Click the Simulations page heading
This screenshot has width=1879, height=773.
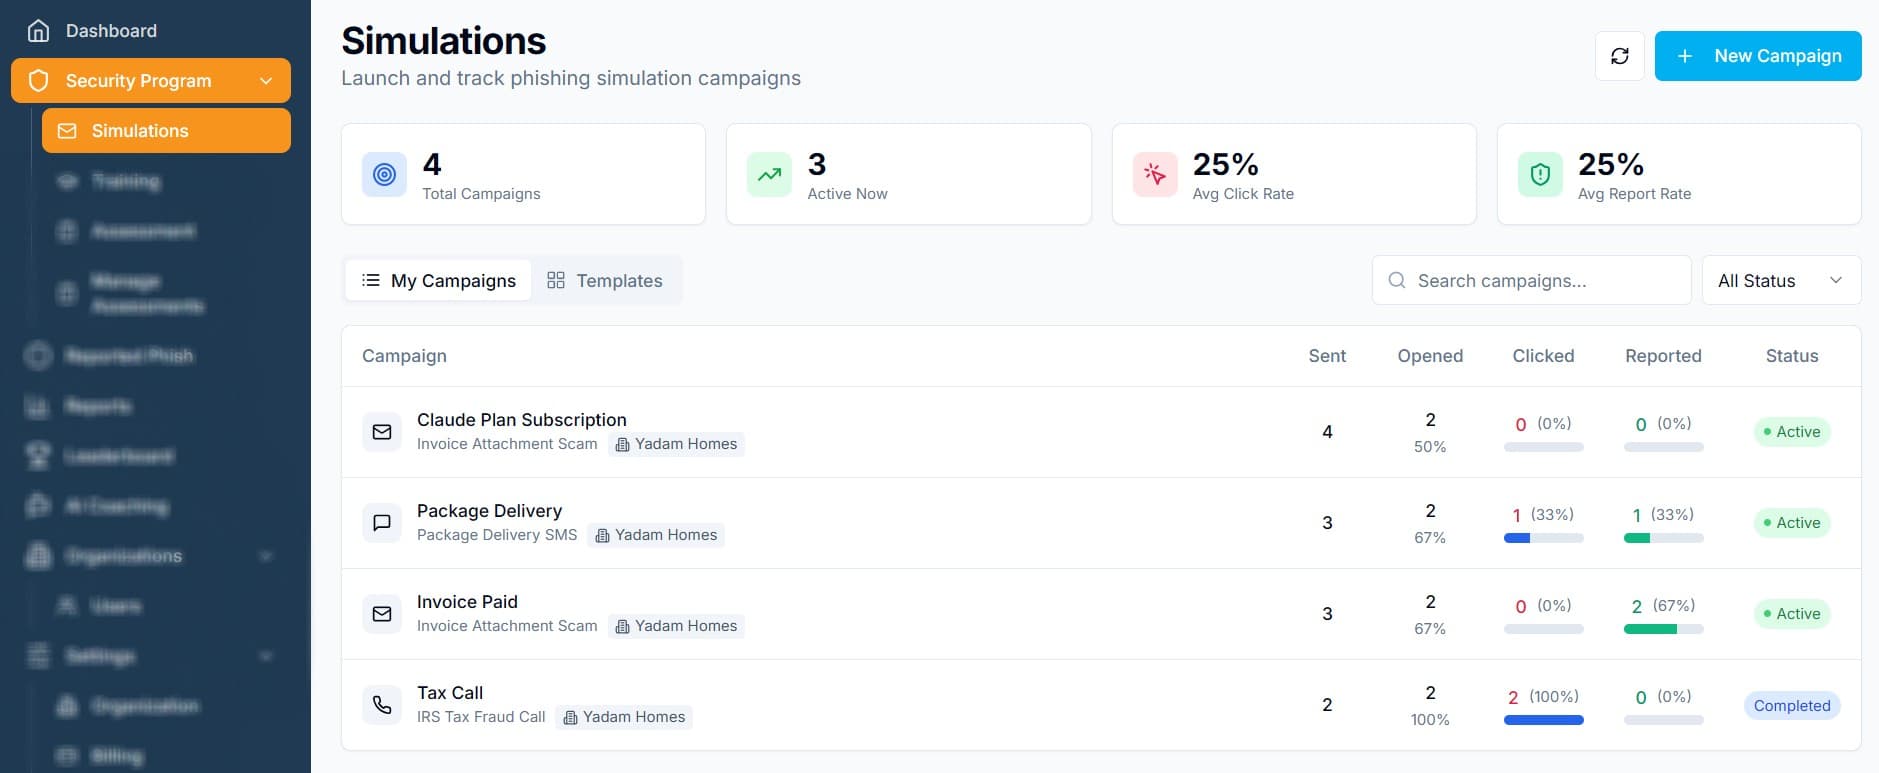point(443,41)
